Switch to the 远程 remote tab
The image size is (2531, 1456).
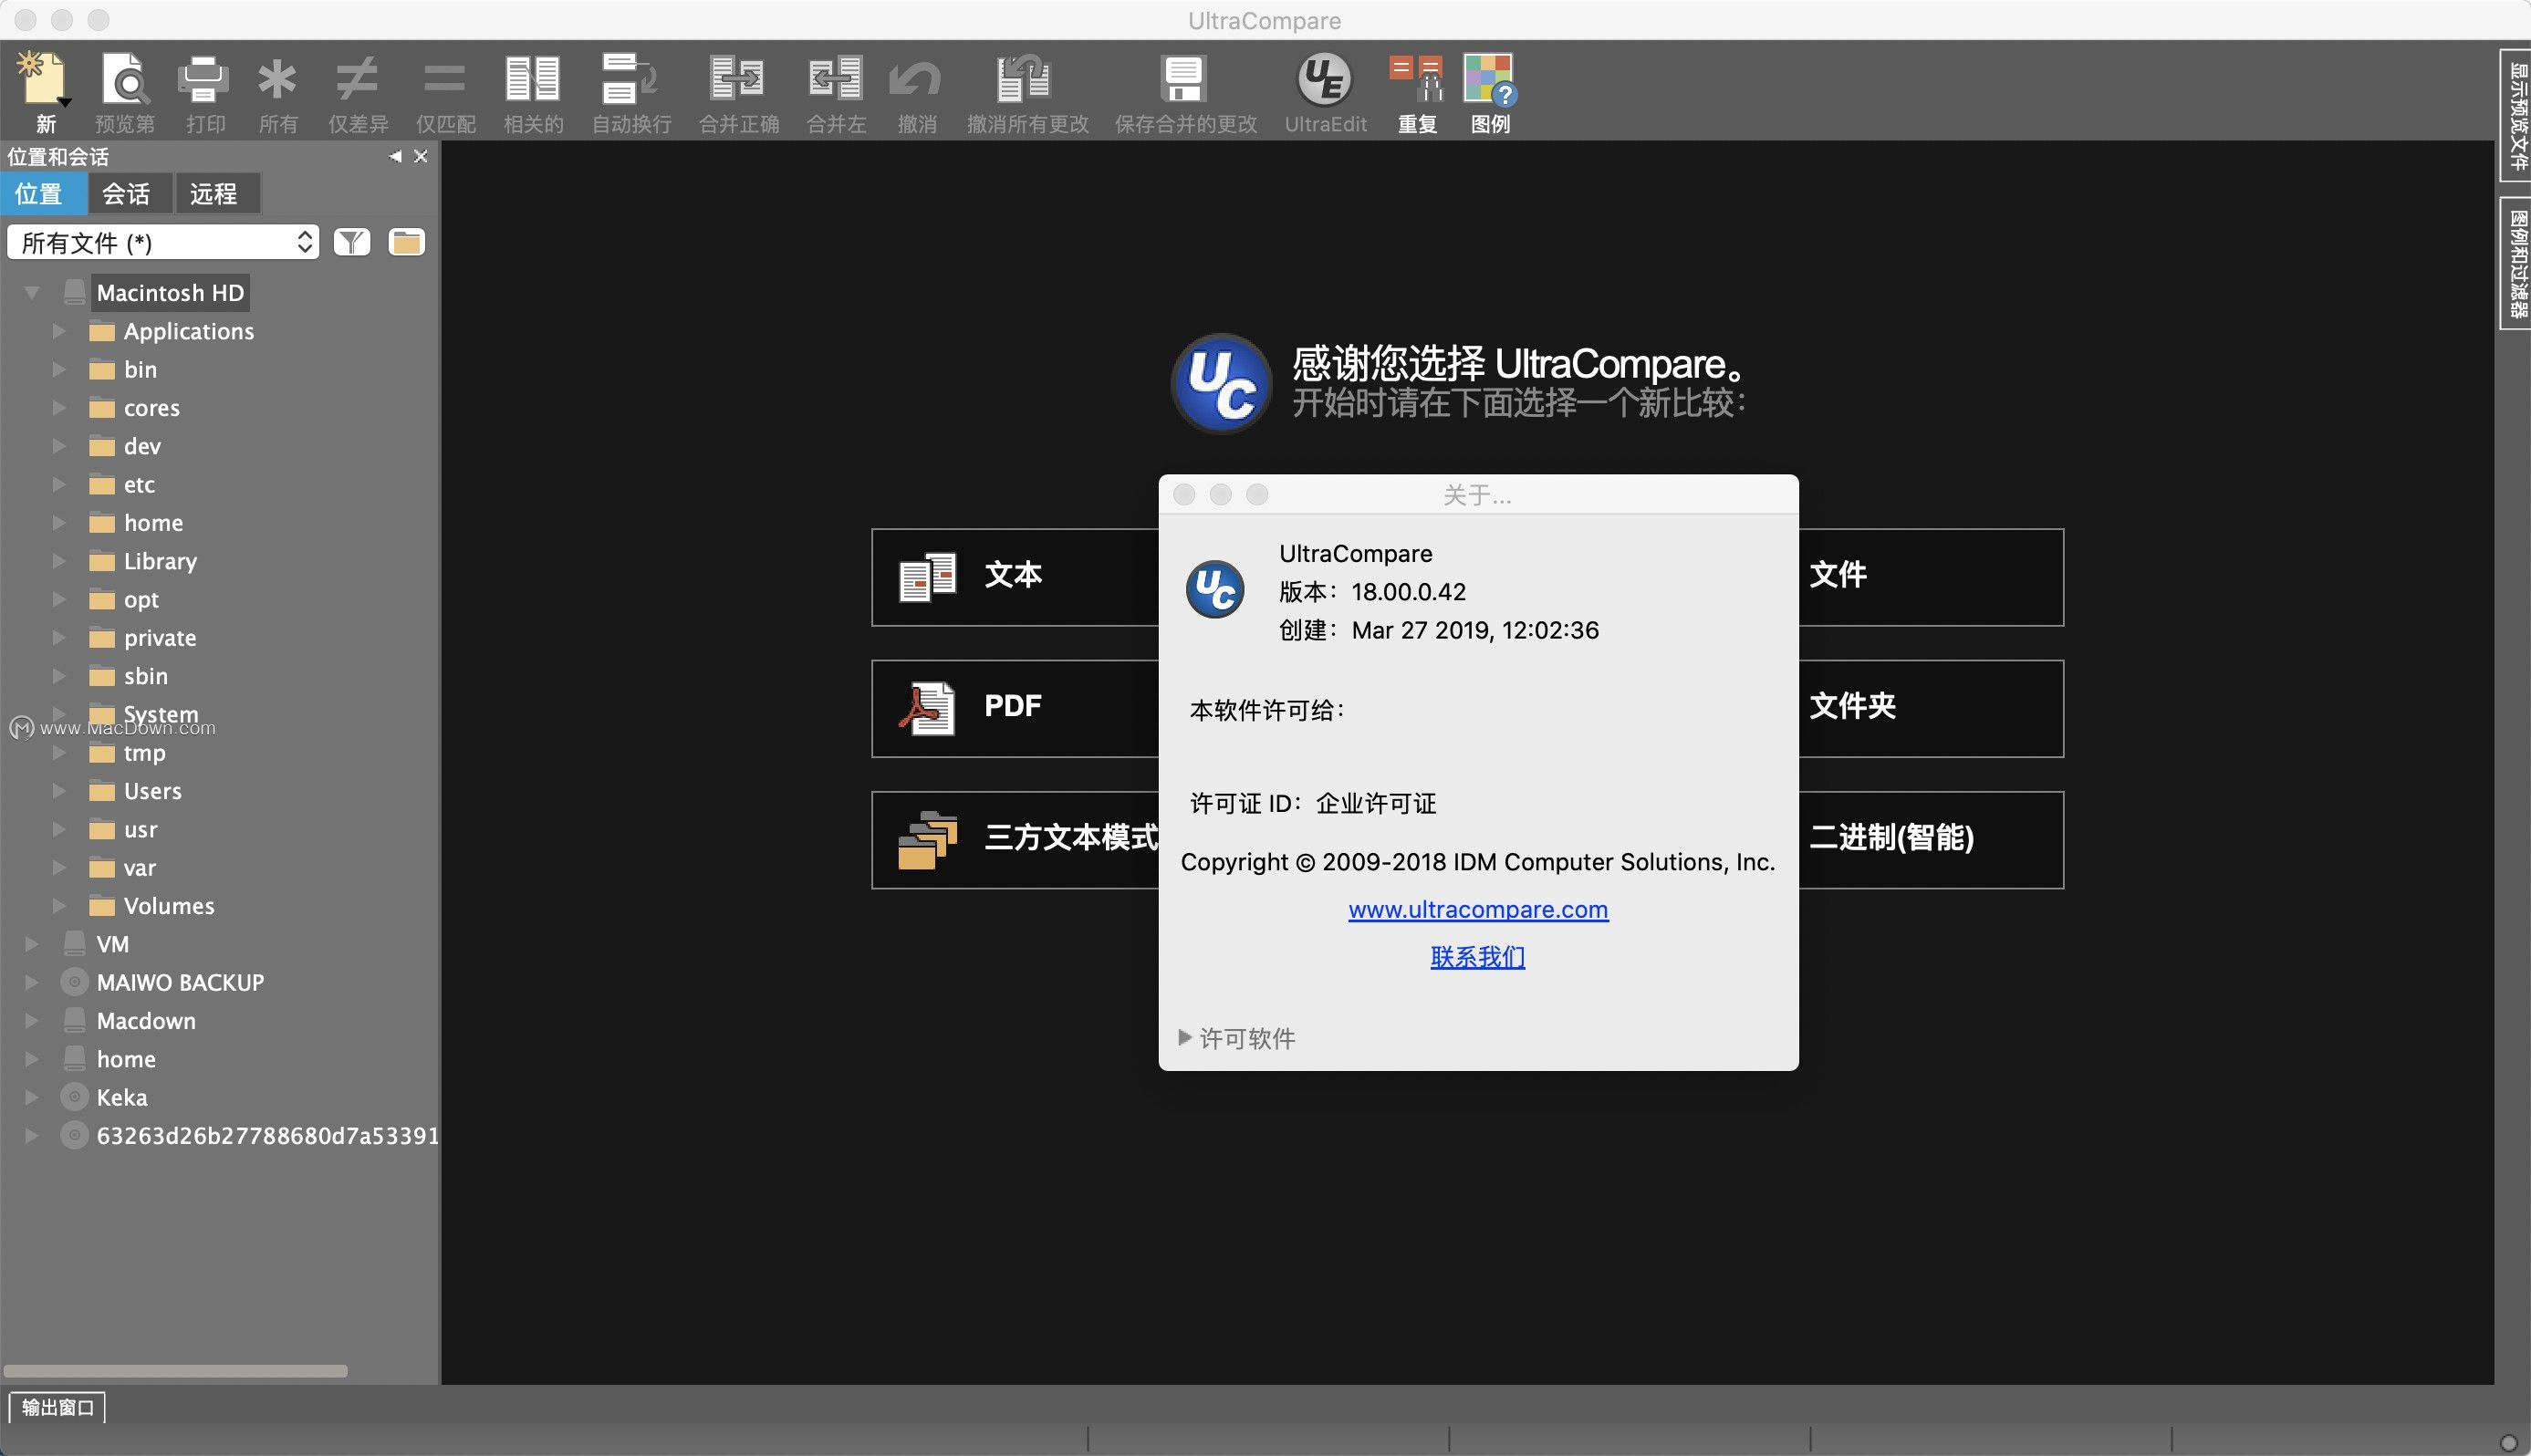tap(217, 193)
